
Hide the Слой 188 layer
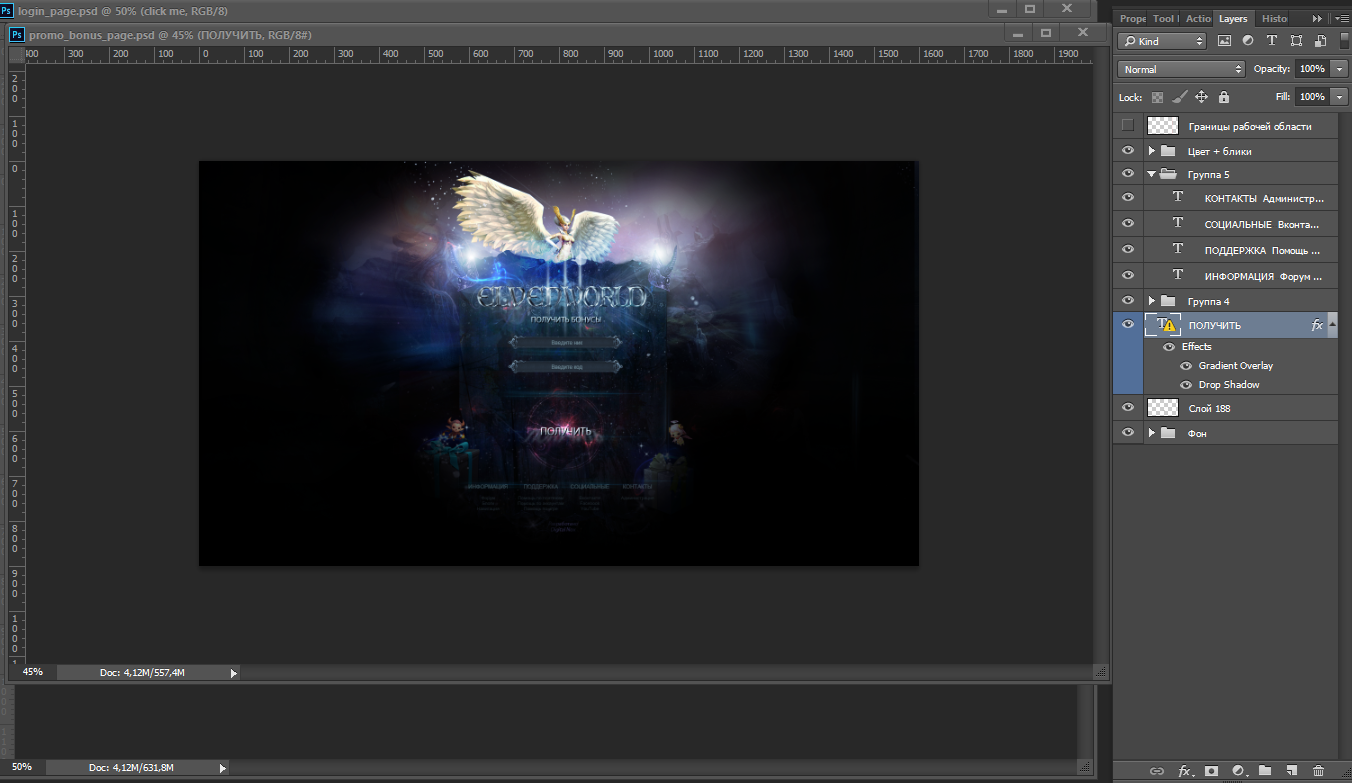click(x=1128, y=408)
